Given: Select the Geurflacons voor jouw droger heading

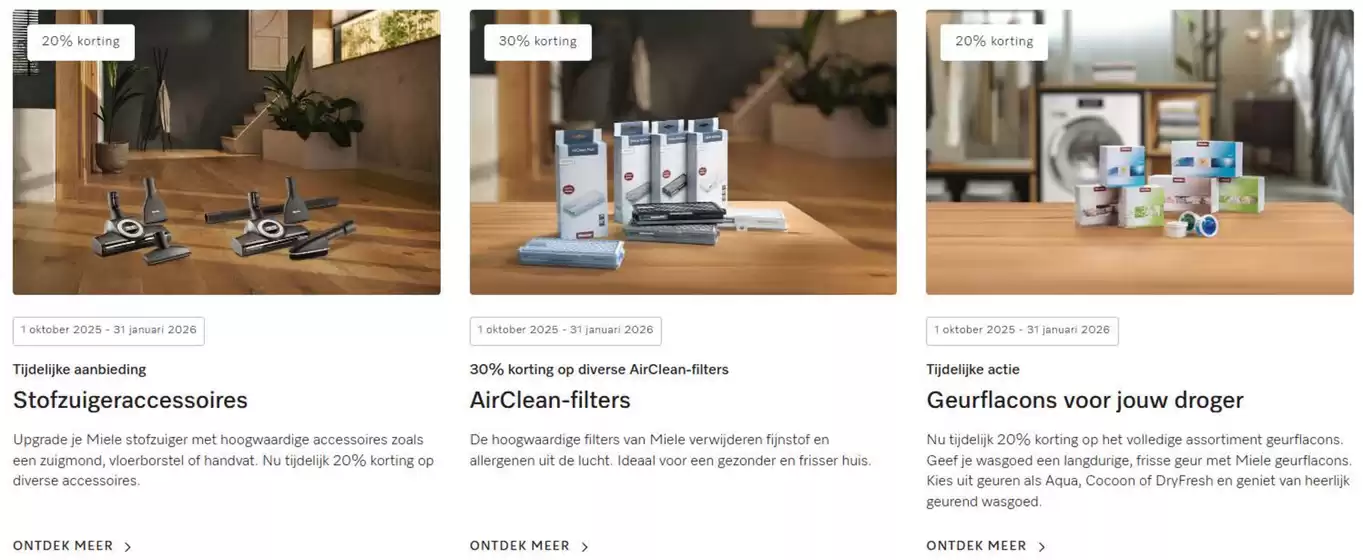Looking at the screenshot, I should coord(1085,400).
